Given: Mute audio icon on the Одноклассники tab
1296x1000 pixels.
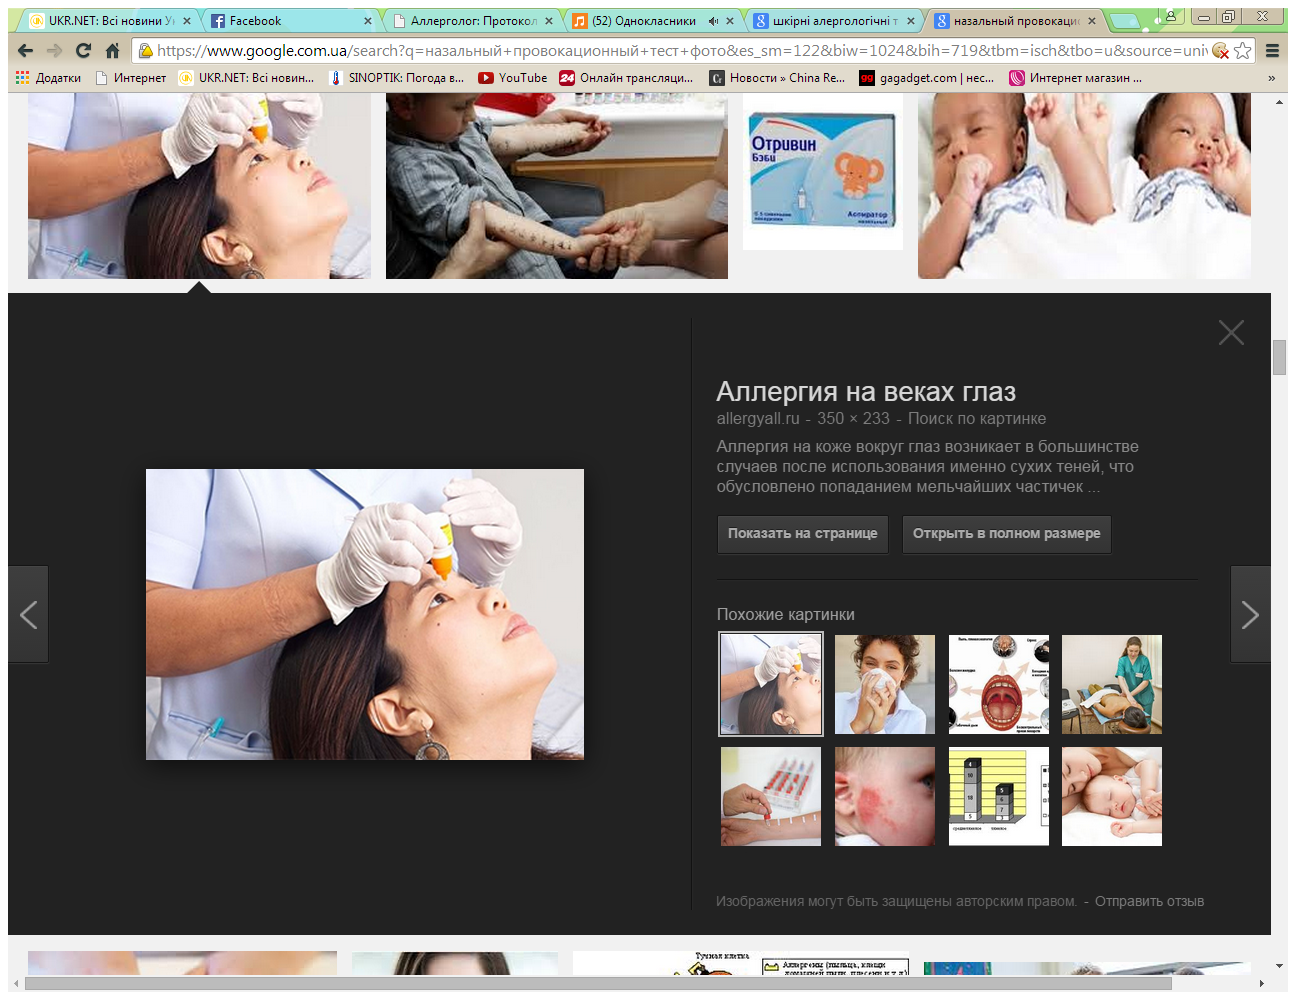Looking at the screenshot, I should pos(713,20).
